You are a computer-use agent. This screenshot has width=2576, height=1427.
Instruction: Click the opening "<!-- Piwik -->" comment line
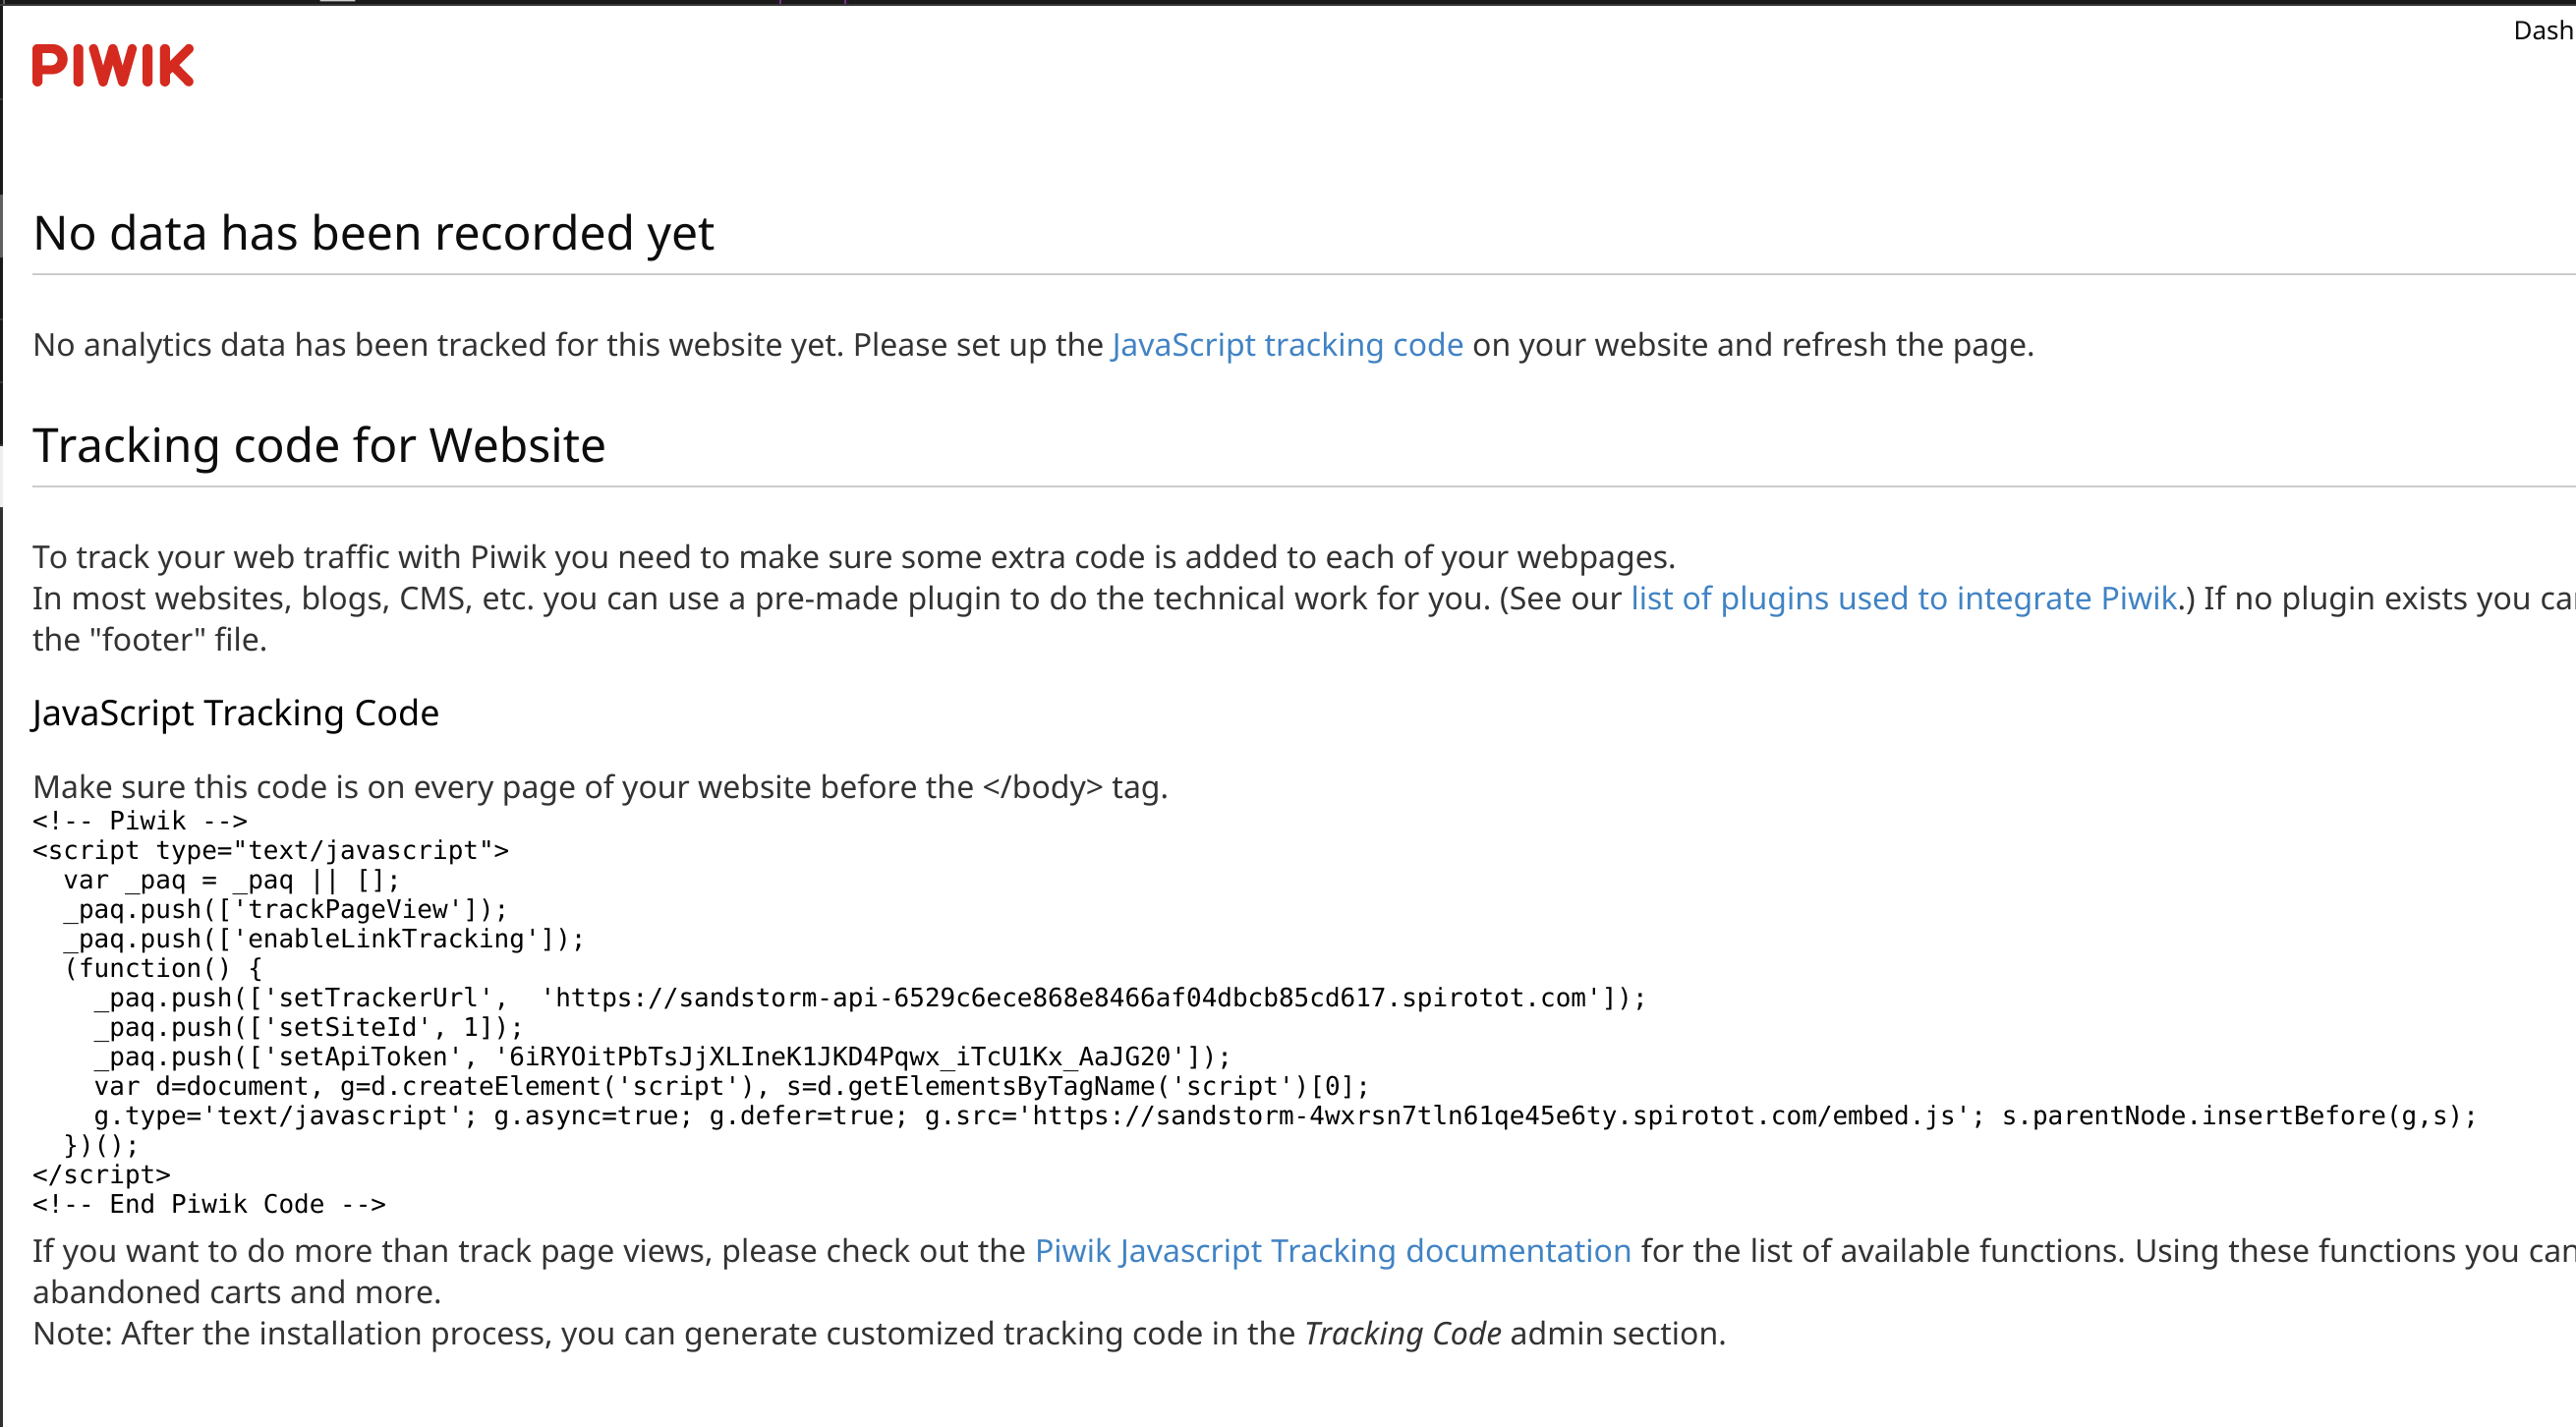140,821
